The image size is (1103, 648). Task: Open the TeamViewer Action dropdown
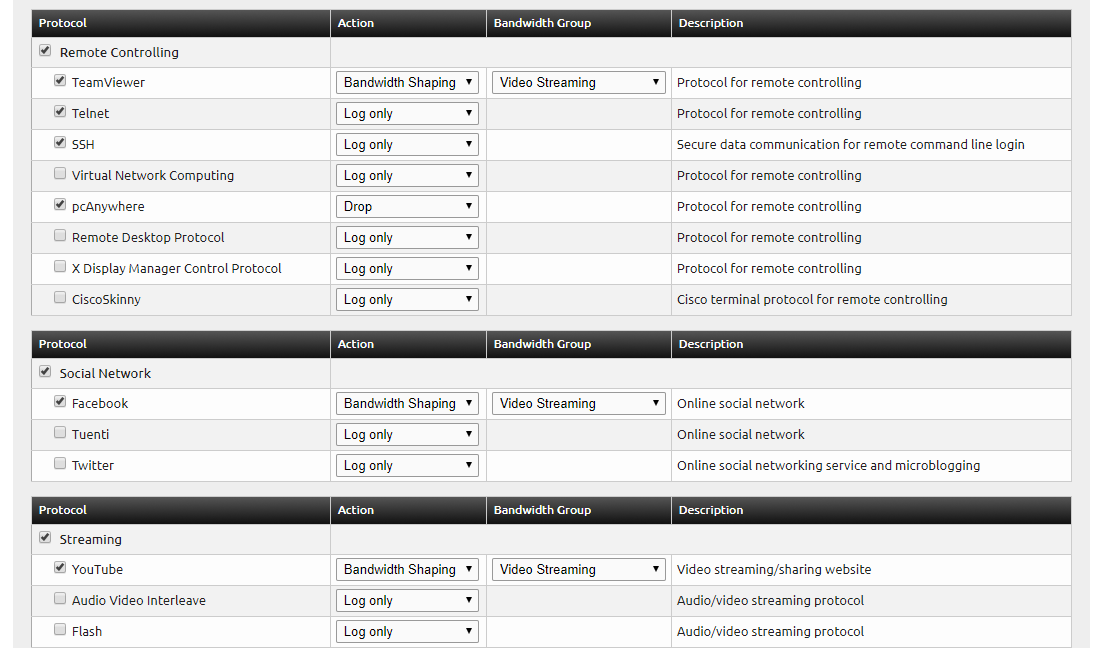(407, 82)
